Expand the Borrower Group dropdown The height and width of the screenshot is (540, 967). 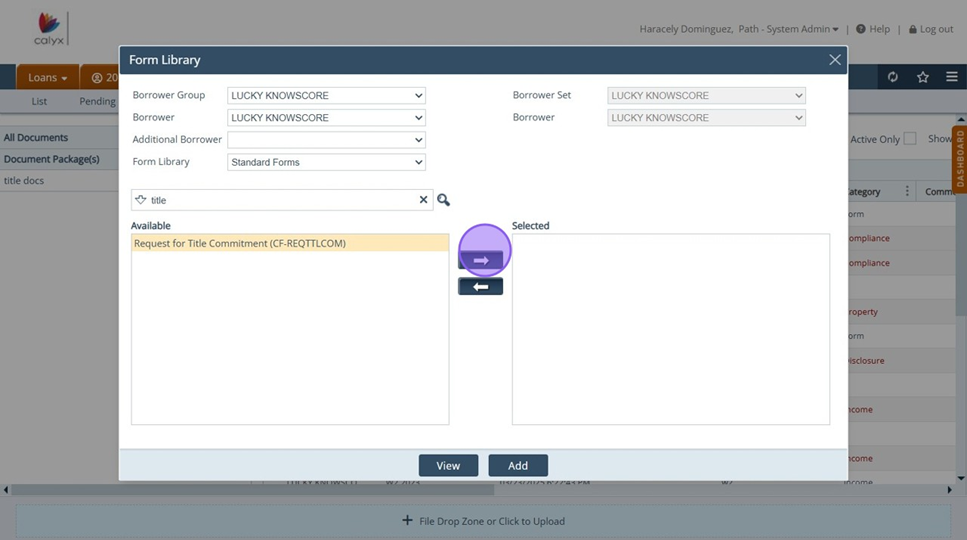click(x=326, y=96)
